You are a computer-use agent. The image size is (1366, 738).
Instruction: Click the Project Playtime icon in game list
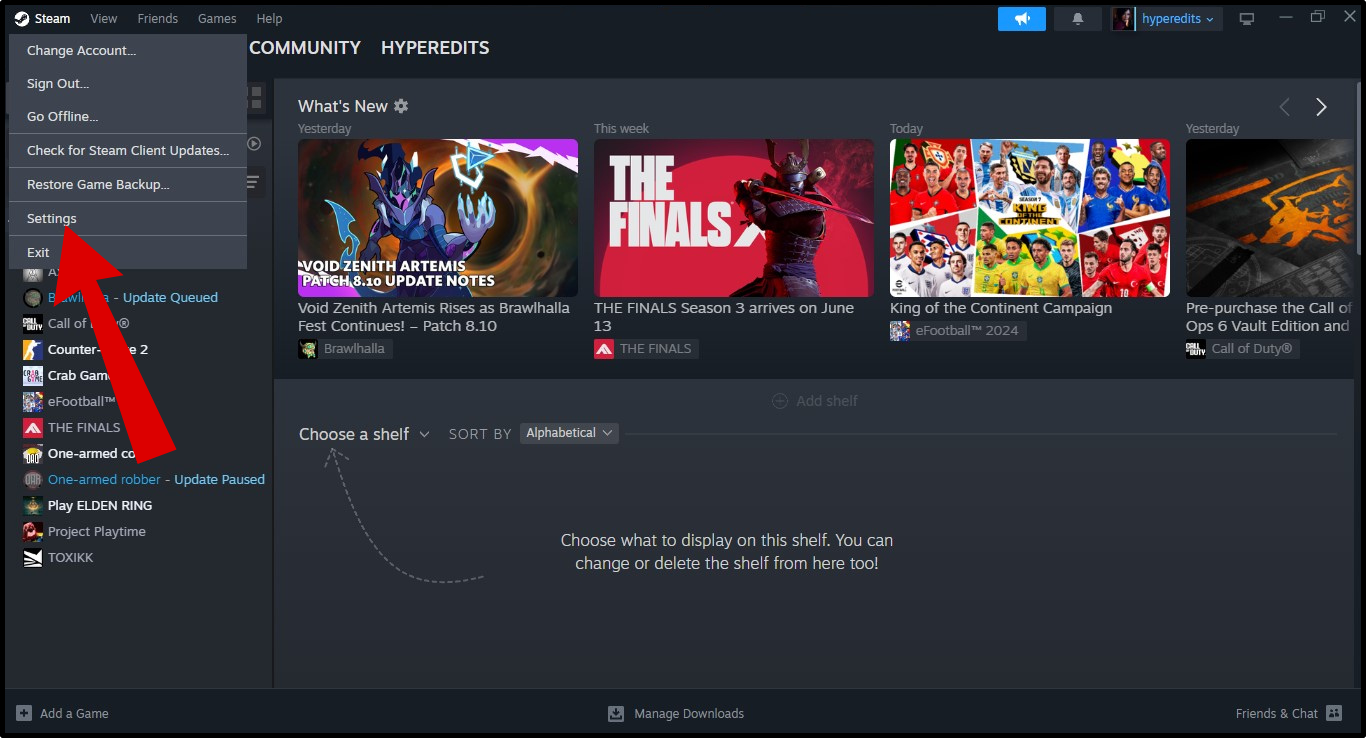pyautogui.click(x=33, y=532)
